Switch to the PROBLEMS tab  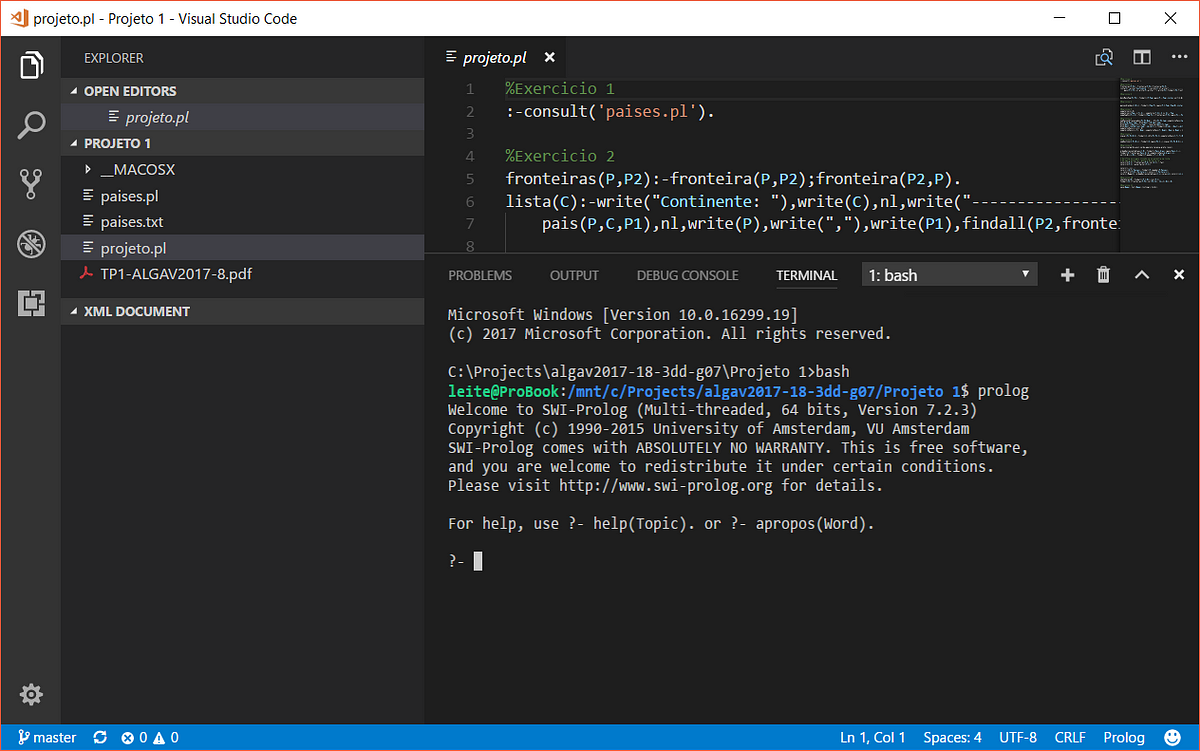[x=480, y=275]
